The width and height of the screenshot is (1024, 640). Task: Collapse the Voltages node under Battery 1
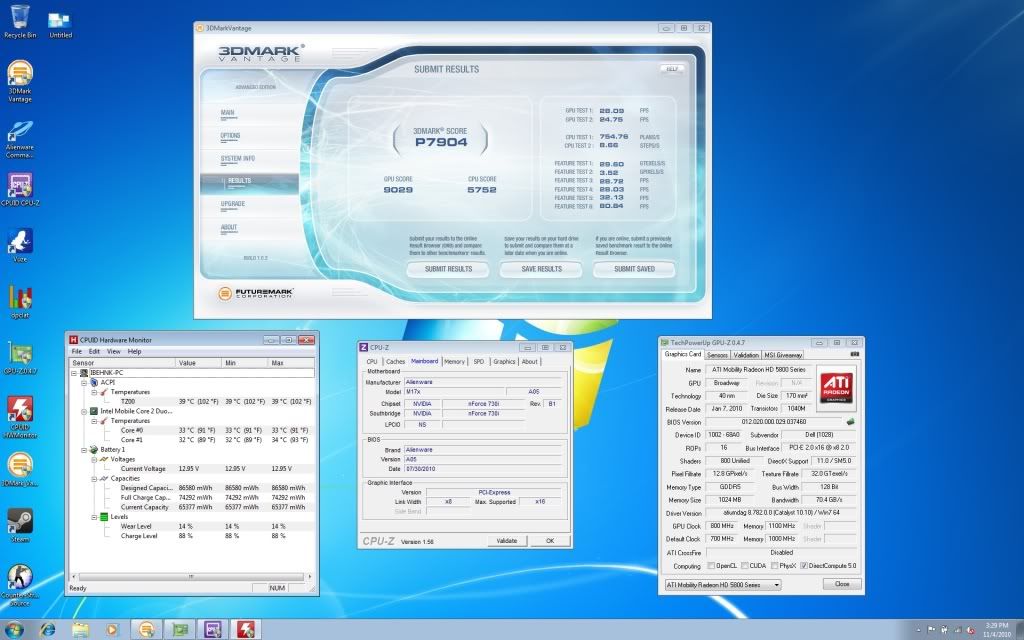pos(94,459)
